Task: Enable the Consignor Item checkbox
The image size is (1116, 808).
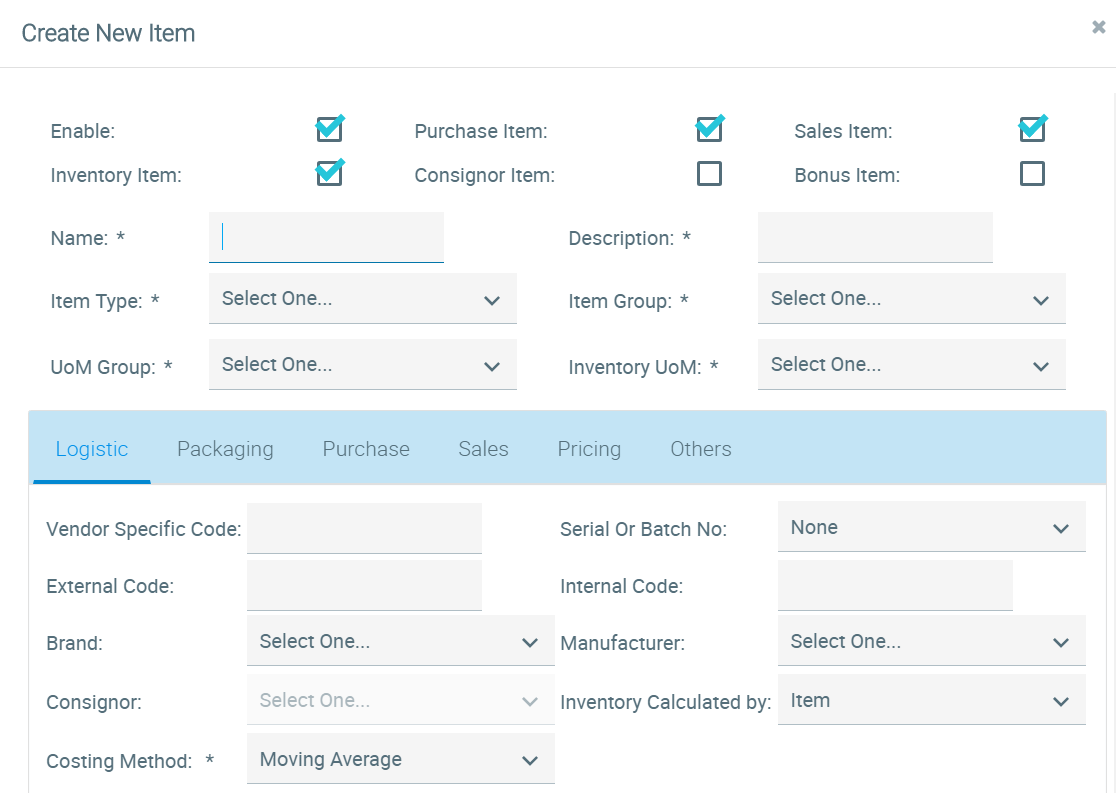Action: (x=709, y=174)
